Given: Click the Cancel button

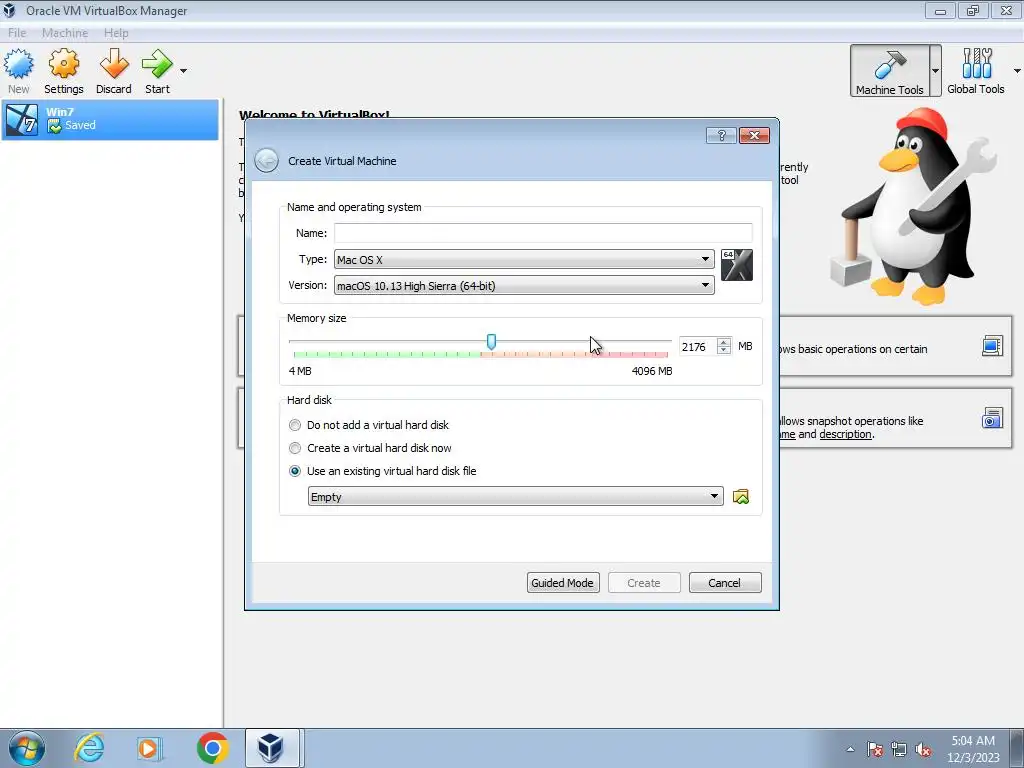Looking at the screenshot, I should pyautogui.click(x=725, y=583).
